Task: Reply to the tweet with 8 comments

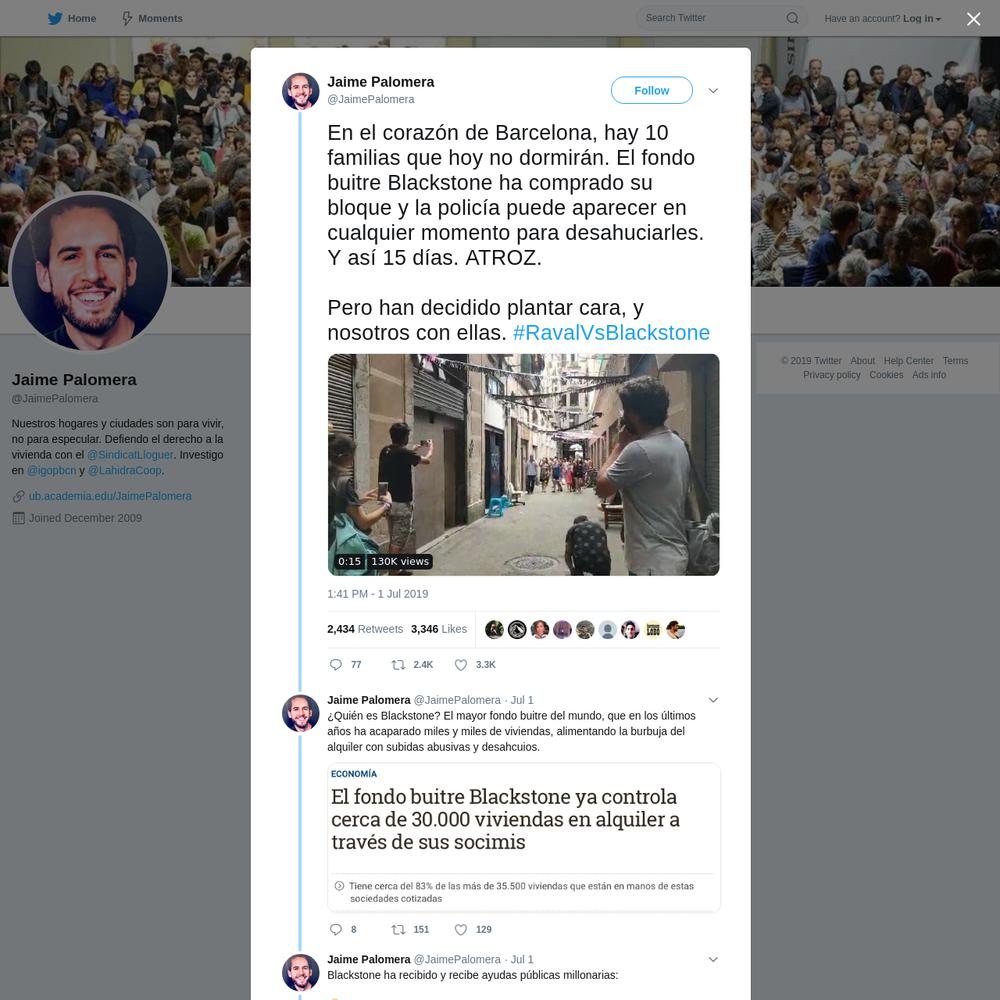Action: tap(335, 929)
